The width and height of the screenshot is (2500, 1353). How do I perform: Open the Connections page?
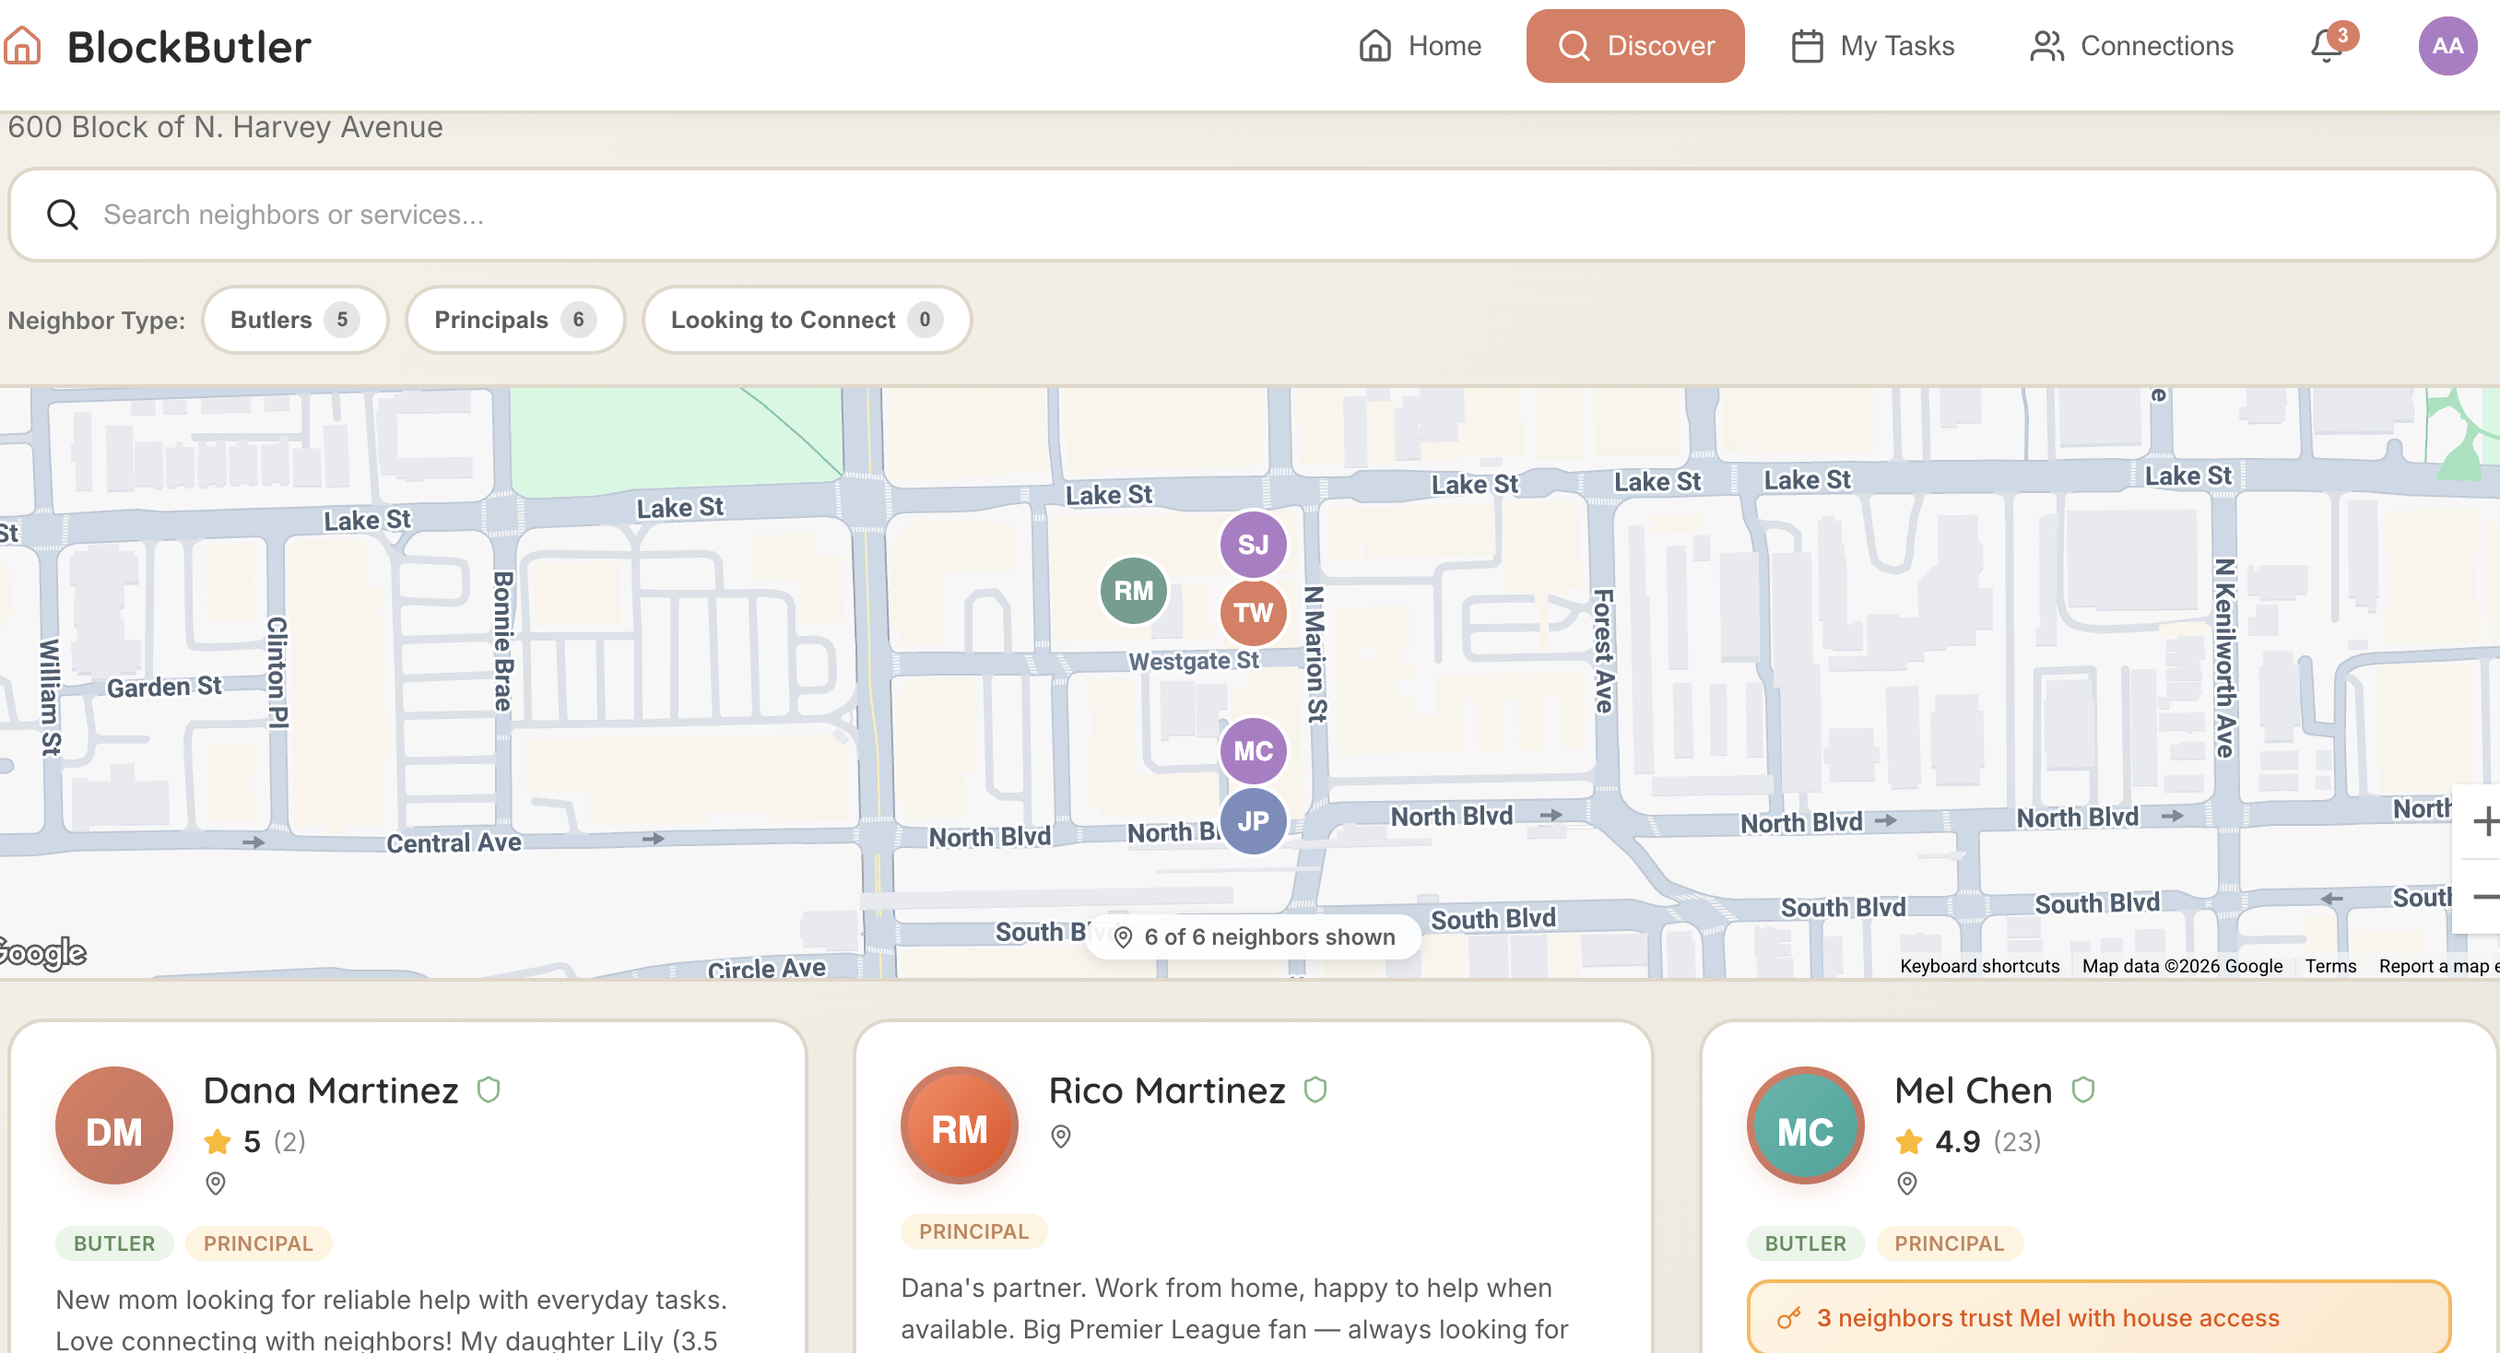[x=2131, y=46]
